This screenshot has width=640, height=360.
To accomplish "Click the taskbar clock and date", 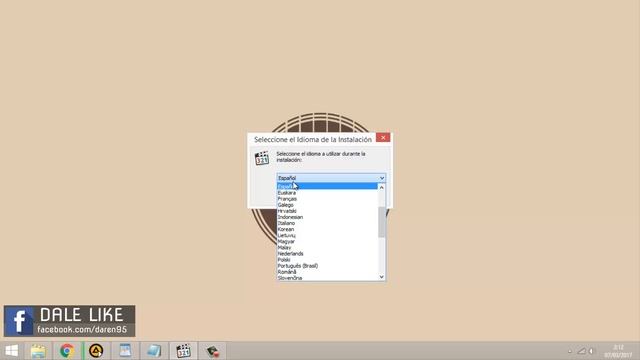I will (x=618, y=351).
